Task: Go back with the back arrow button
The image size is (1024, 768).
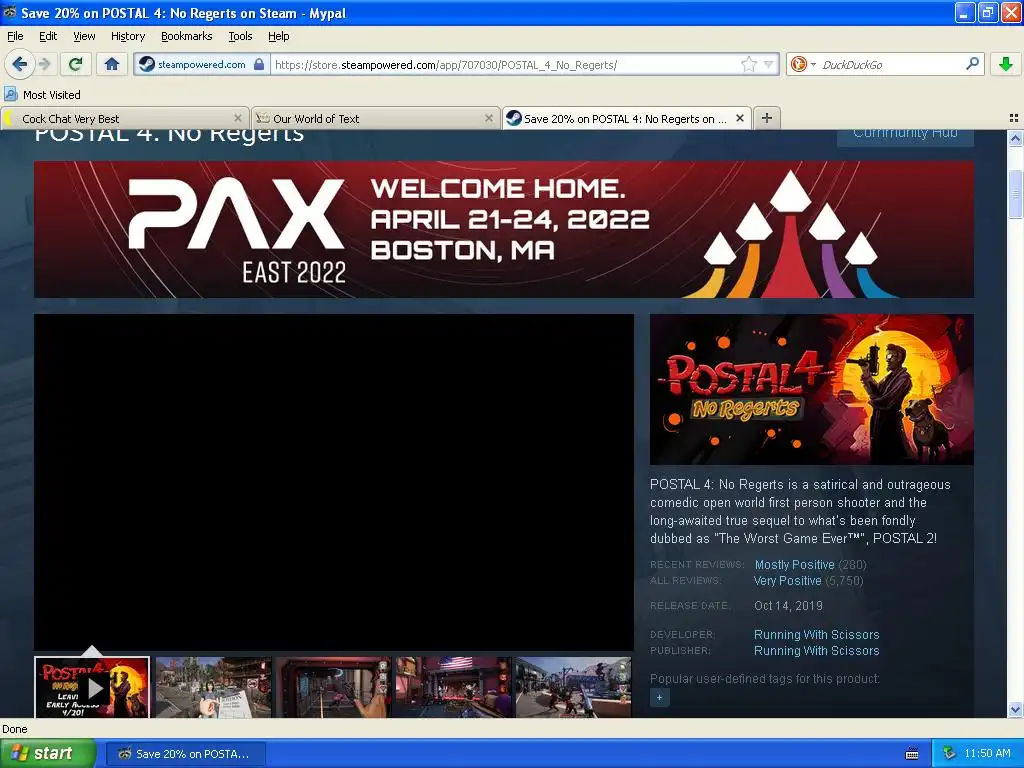Action: (19, 64)
